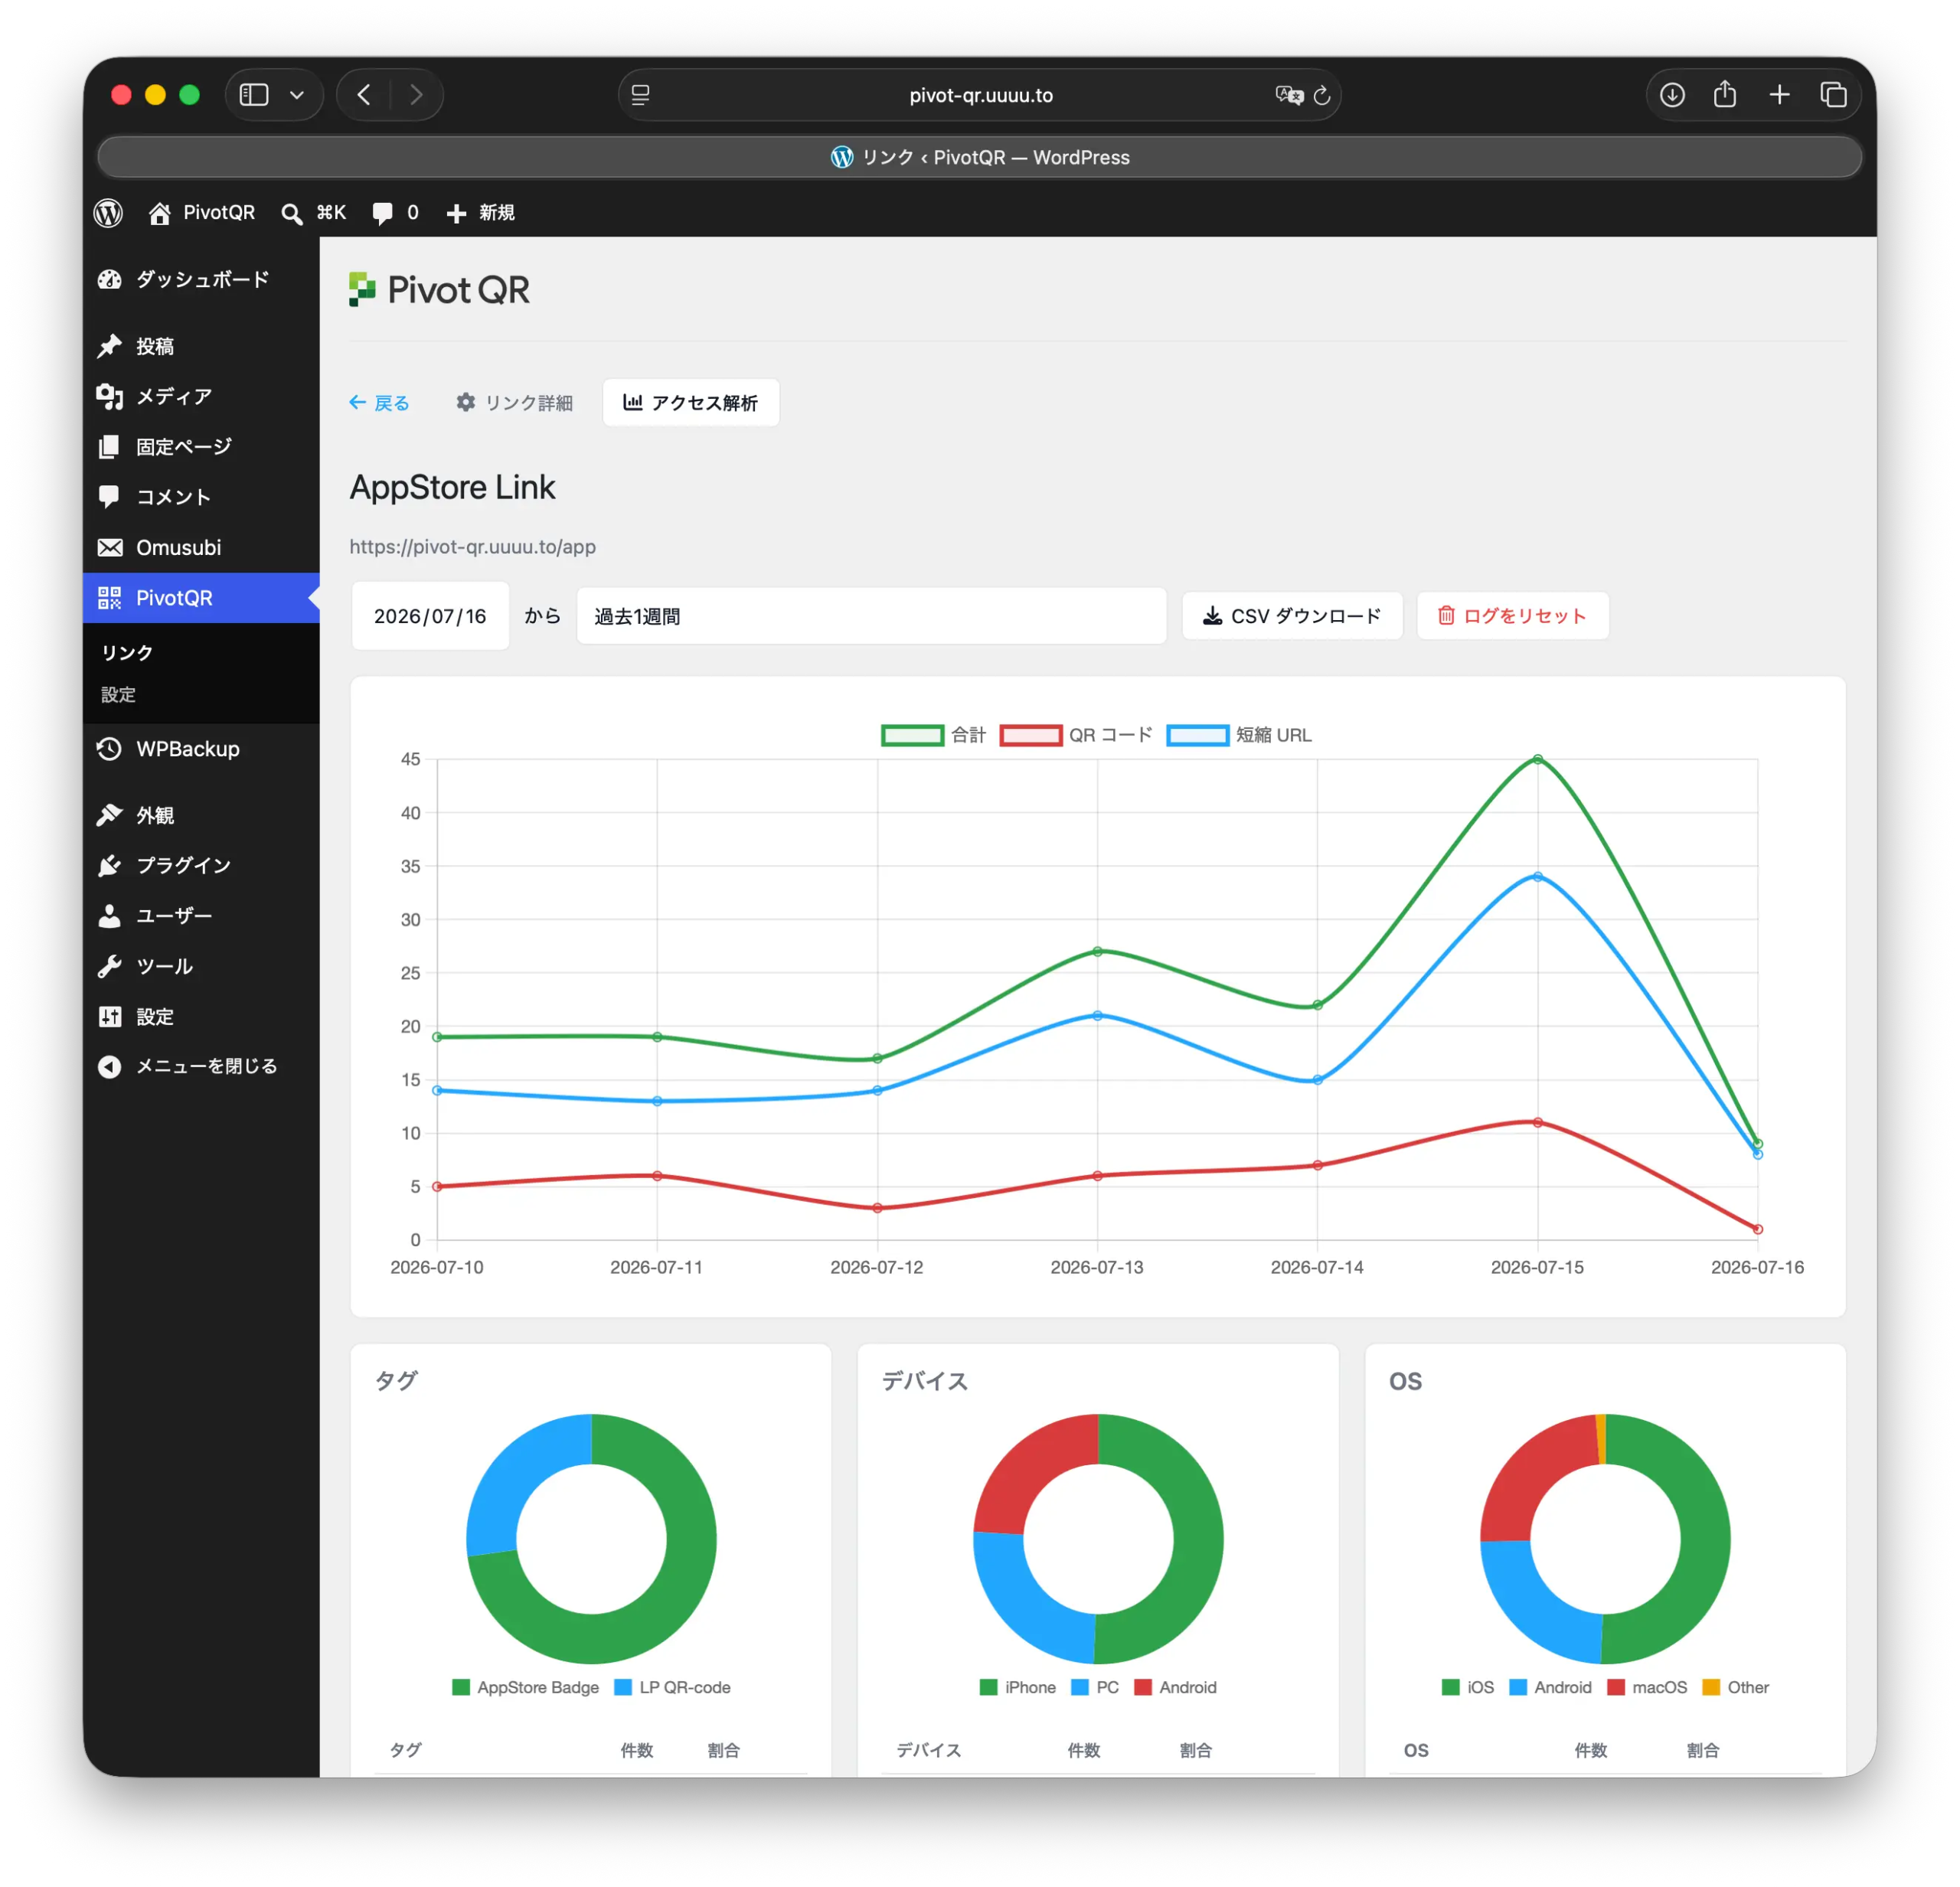Click the address bar showing pivot-qr.uuuu.to

point(980,95)
